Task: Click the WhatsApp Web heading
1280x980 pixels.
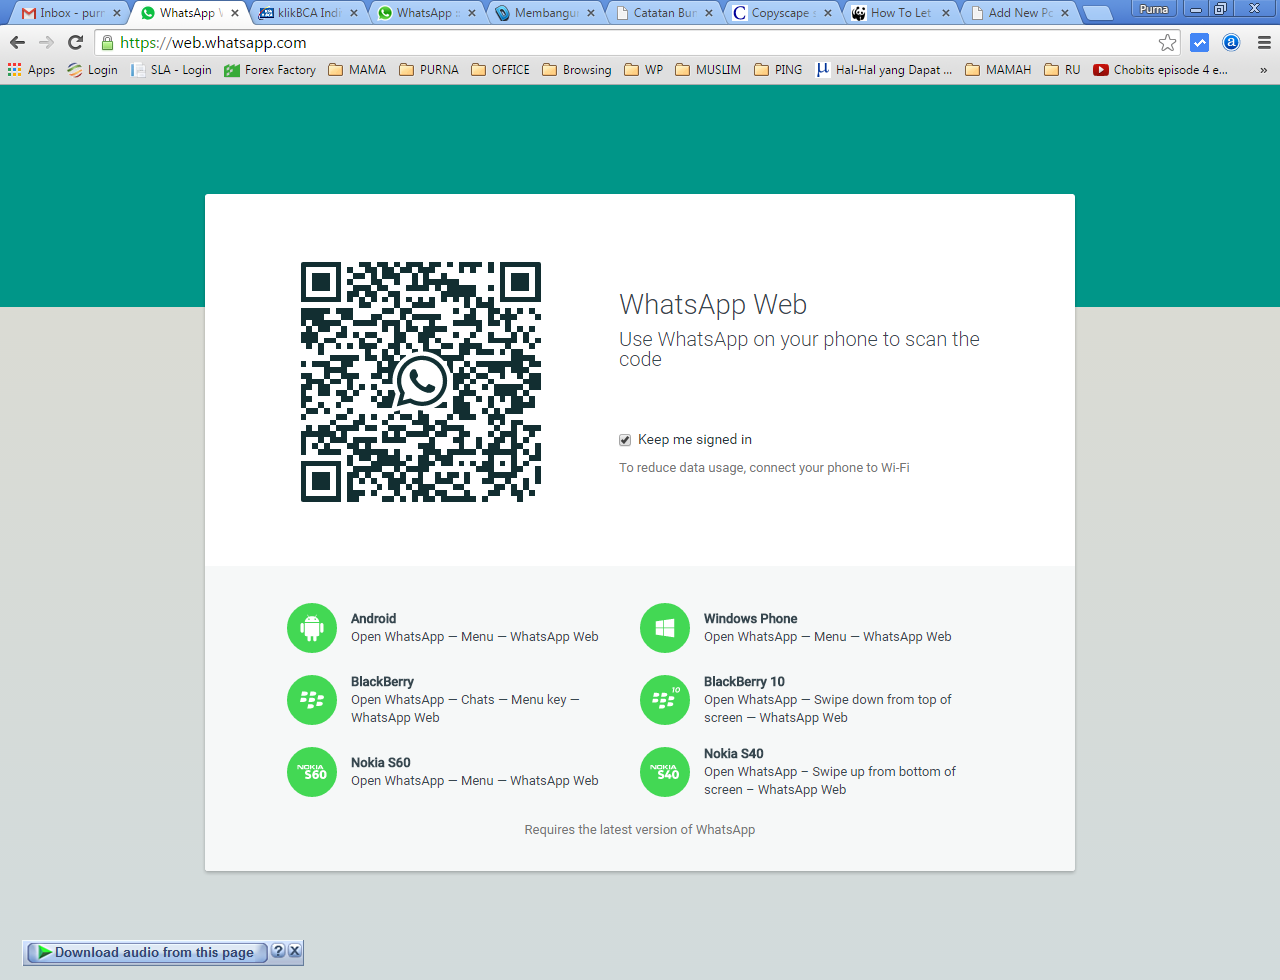Action: pyautogui.click(x=713, y=304)
